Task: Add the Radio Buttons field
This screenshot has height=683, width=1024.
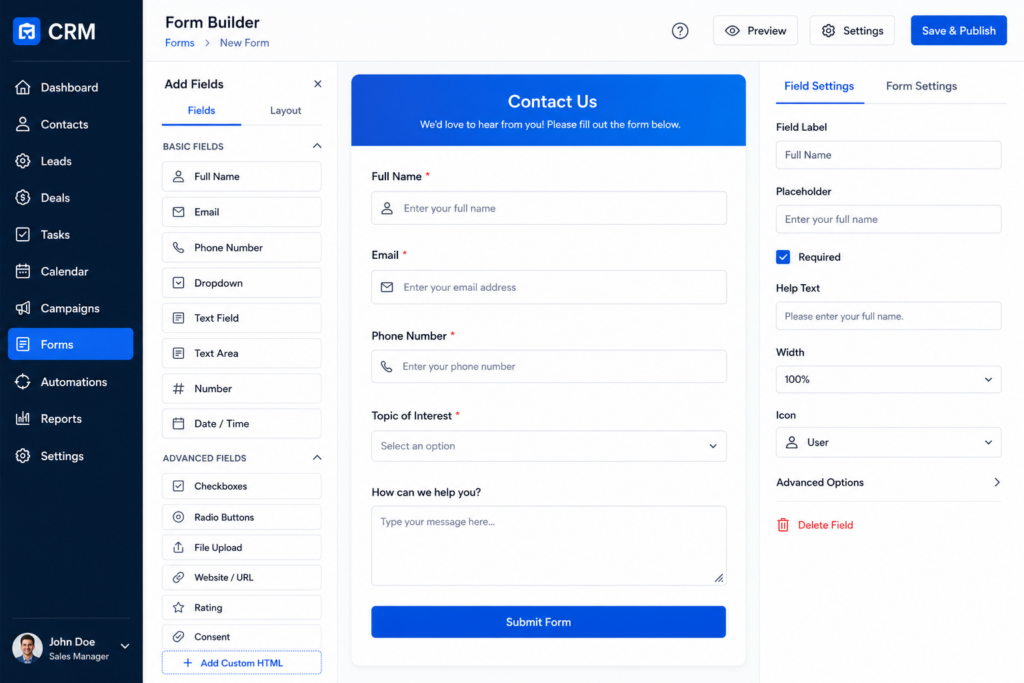Action: pyautogui.click(x=242, y=517)
